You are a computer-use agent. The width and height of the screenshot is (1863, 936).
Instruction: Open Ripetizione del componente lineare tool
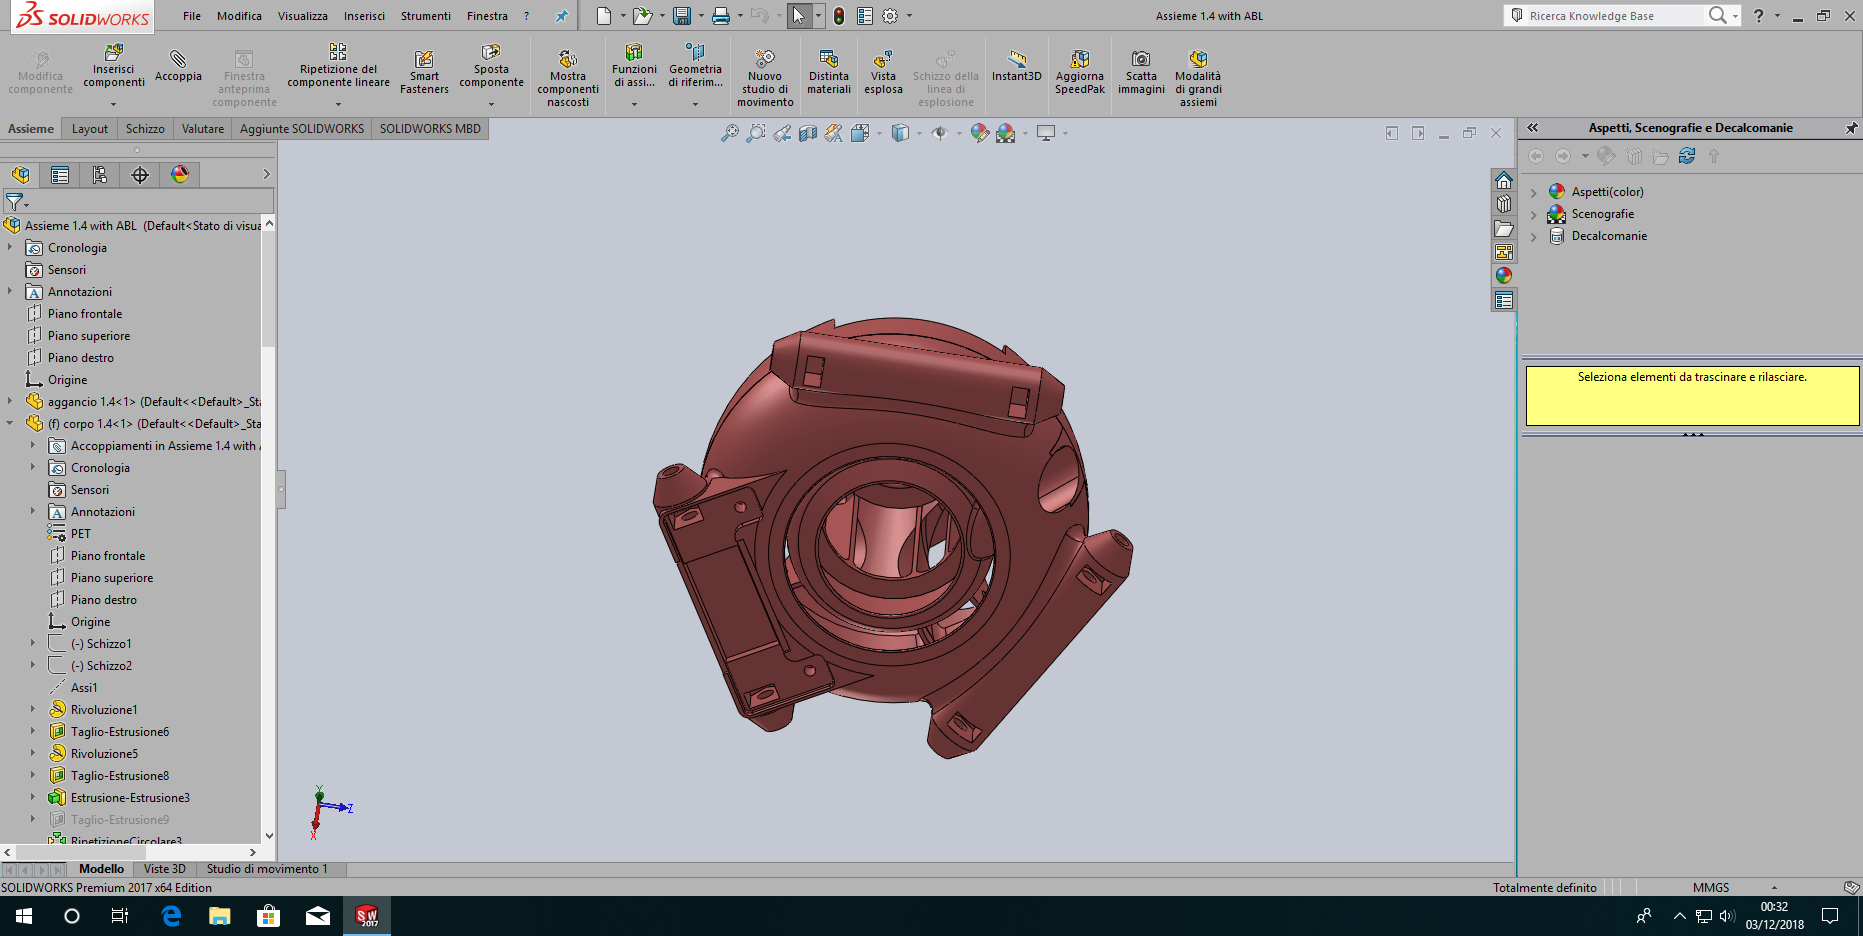tap(338, 66)
